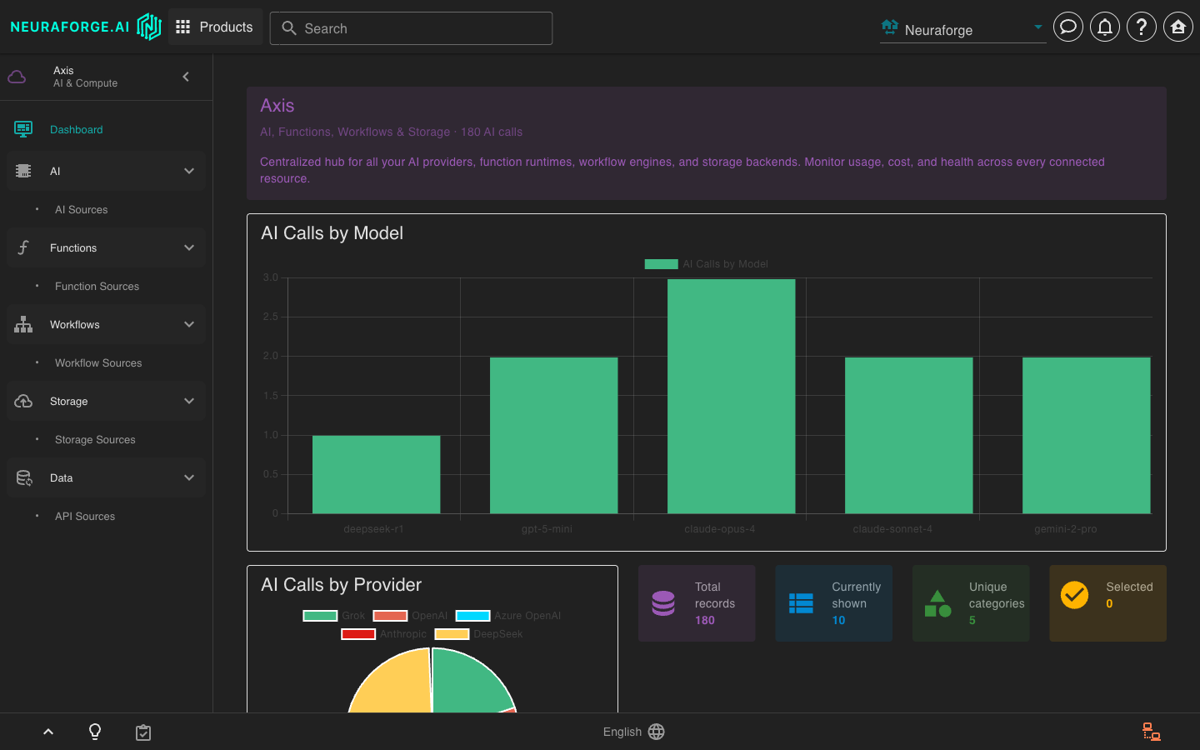Click the green pie chart slice
The width and height of the screenshot is (1200, 750).
pyautogui.click(x=470, y=682)
